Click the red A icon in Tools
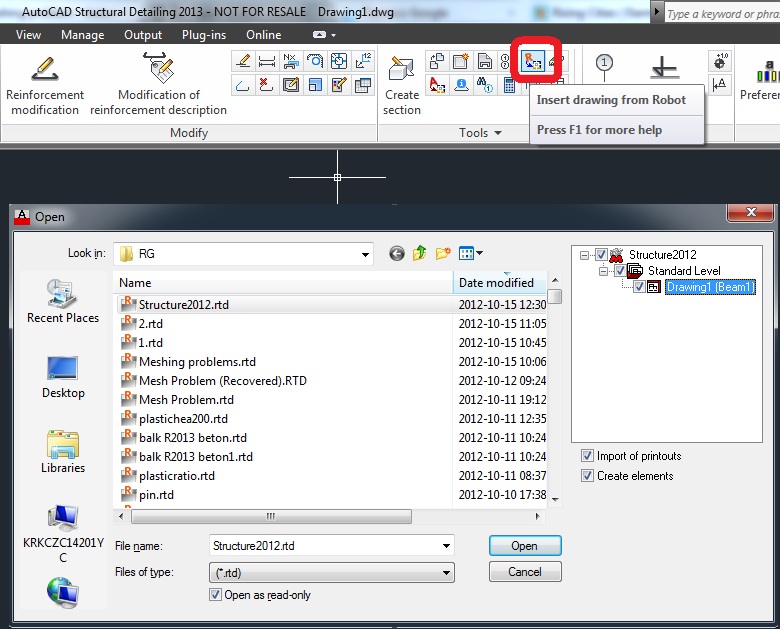The image size is (780, 629). pos(437,85)
